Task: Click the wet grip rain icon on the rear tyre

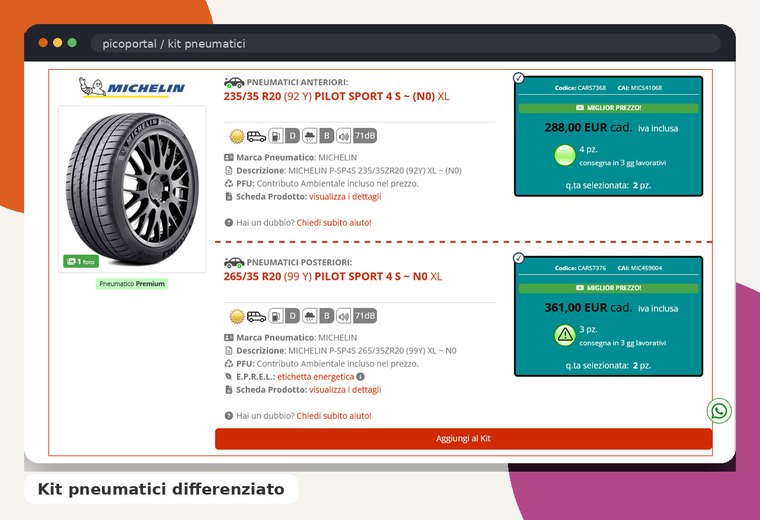Action: point(309,316)
